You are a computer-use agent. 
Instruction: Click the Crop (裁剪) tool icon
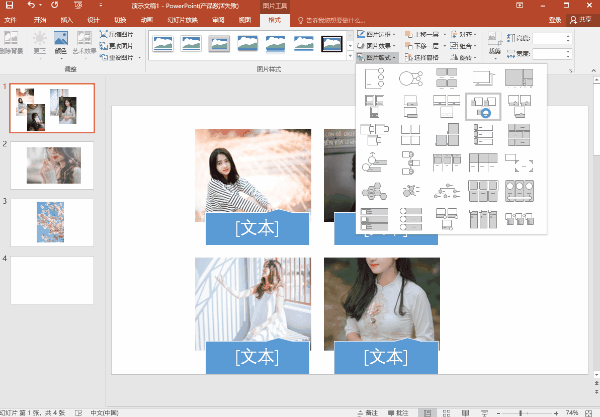coord(495,39)
